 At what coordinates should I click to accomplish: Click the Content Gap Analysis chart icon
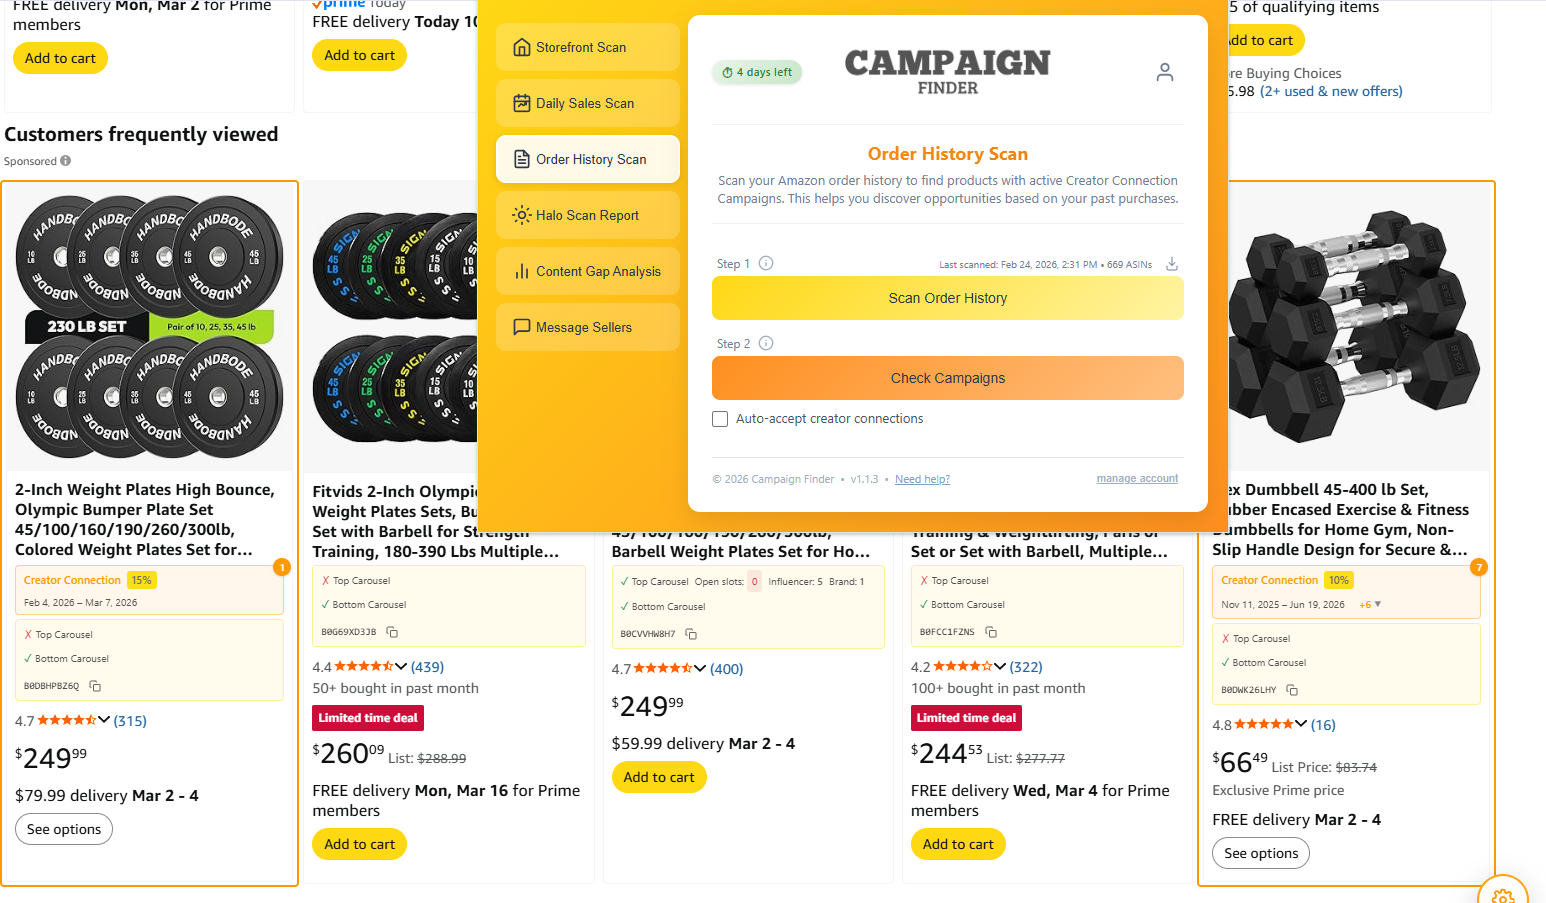click(x=520, y=270)
